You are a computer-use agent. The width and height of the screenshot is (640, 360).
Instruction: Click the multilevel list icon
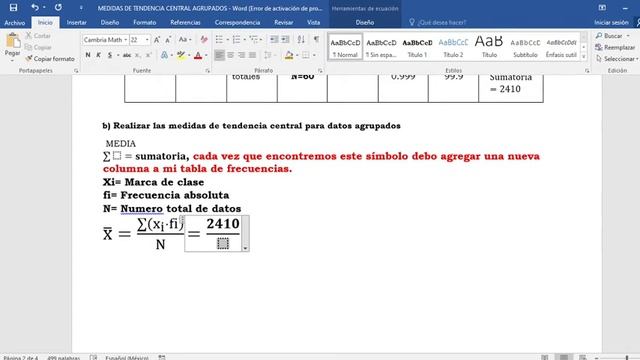(x=254, y=40)
